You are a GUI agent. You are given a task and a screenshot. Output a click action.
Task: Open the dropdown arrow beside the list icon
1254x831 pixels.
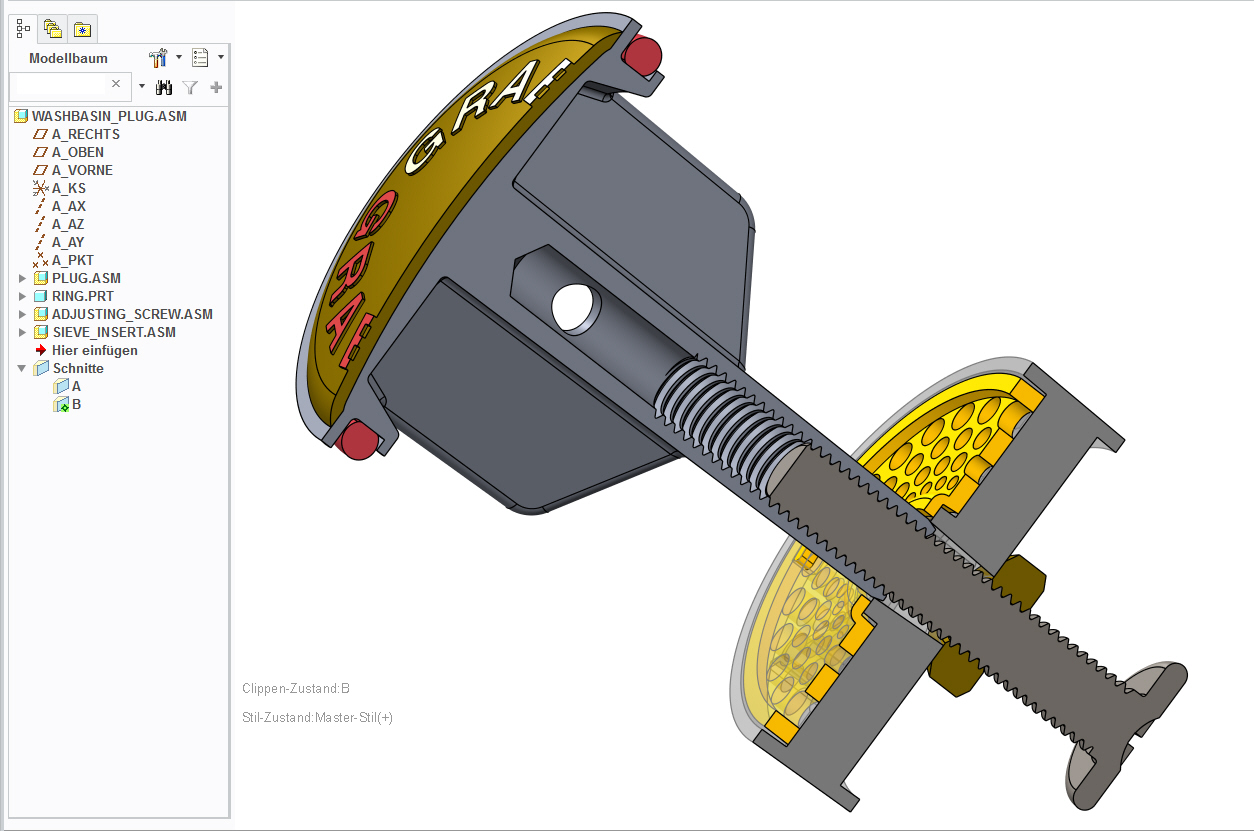coord(221,57)
